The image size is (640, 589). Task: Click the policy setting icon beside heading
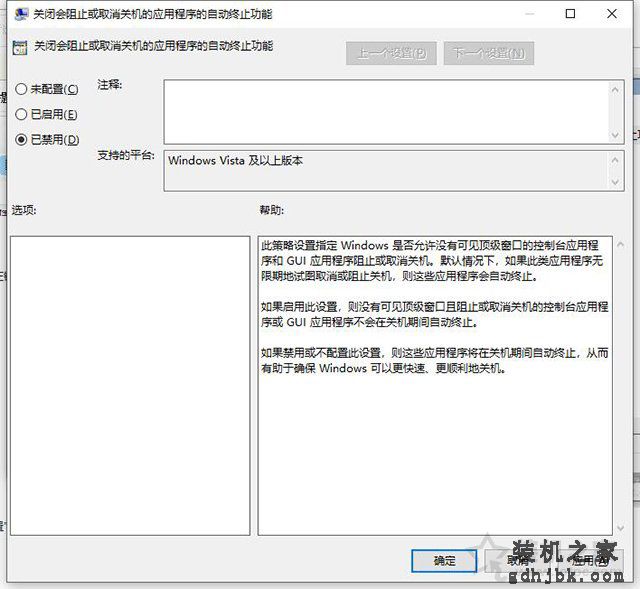tap(20, 47)
